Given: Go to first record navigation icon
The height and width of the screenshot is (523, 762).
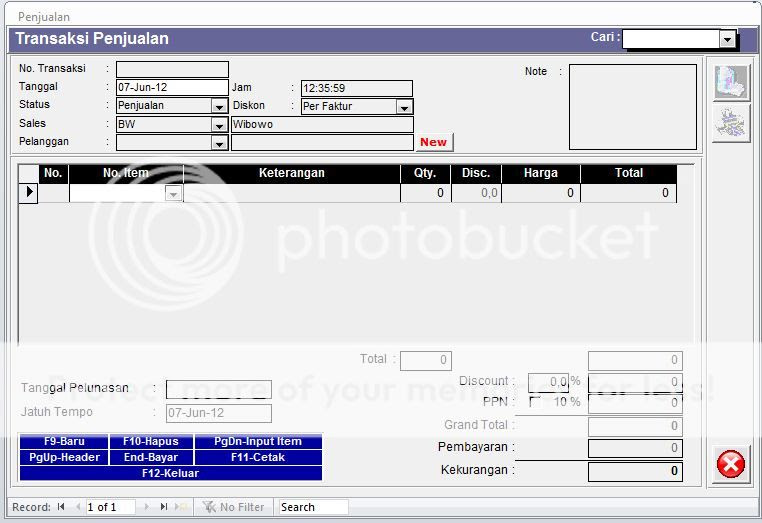Looking at the screenshot, I should pyautogui.click(x=61, y=507).
